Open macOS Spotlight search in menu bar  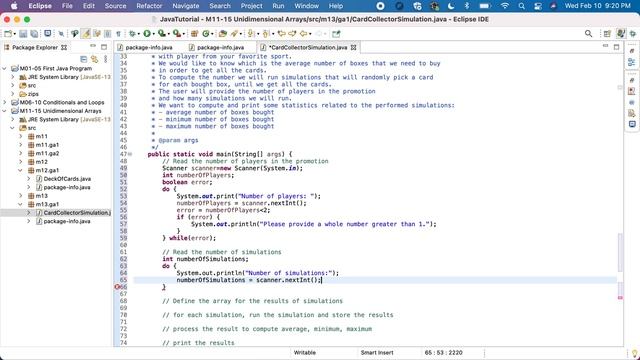click(521, 6)
